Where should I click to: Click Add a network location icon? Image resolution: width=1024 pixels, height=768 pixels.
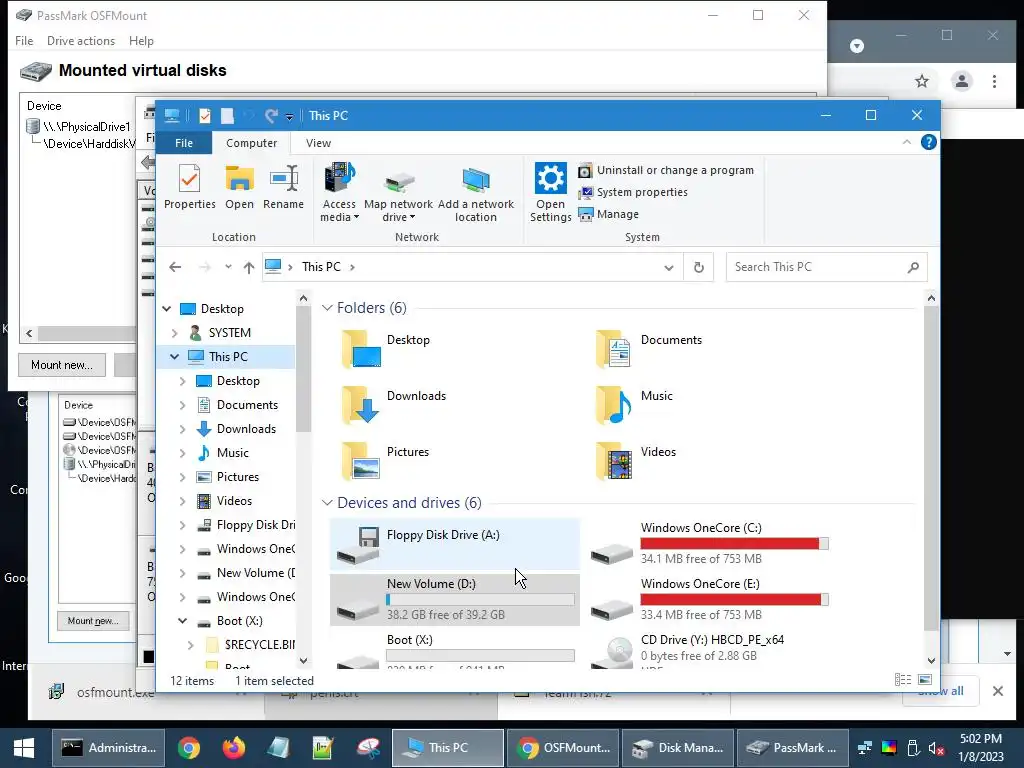tap(475, 193)
